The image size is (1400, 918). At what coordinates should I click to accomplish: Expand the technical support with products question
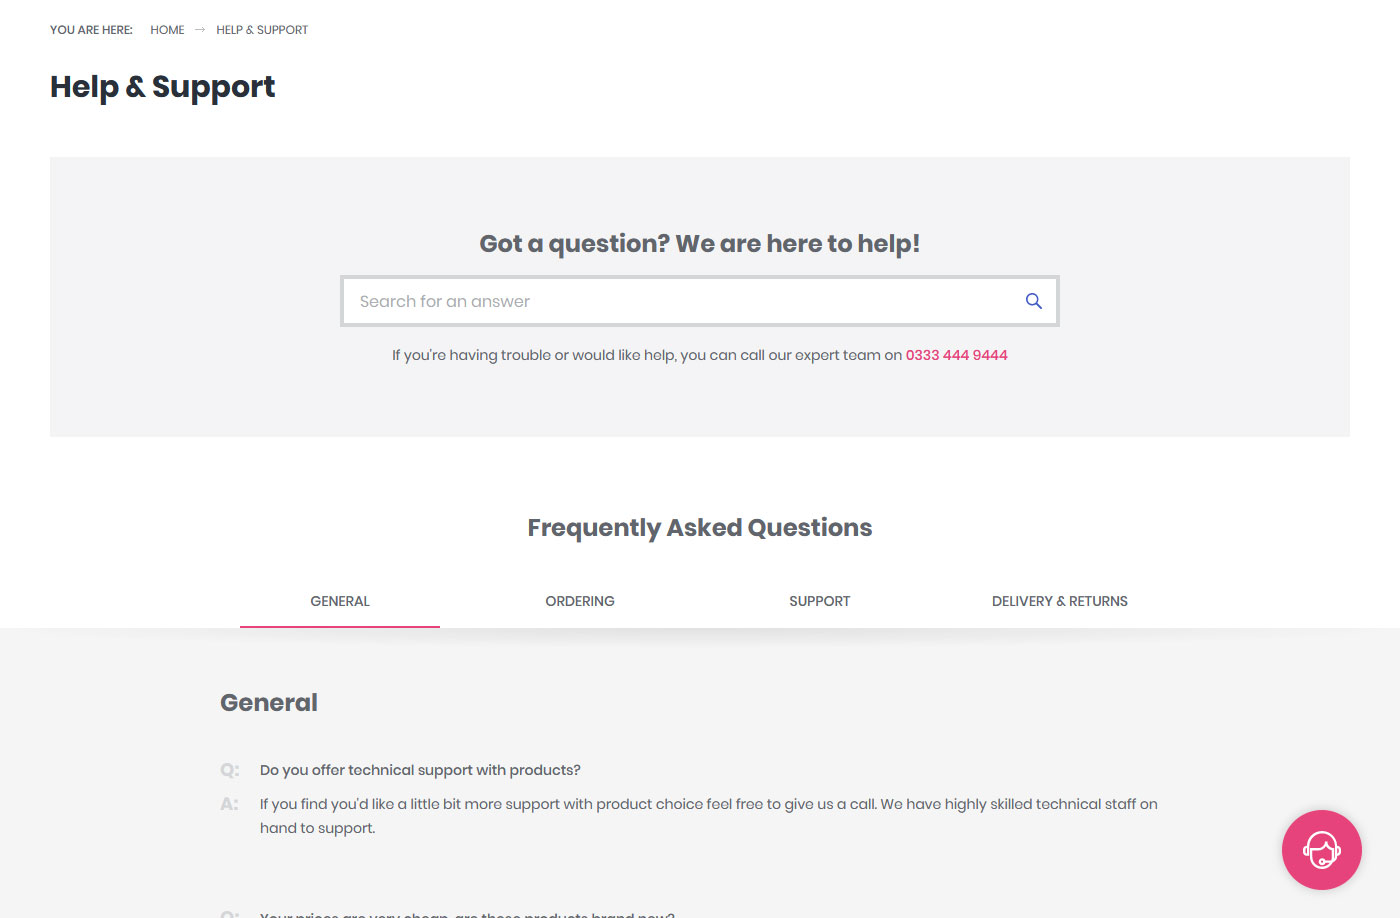pos(420,770)
